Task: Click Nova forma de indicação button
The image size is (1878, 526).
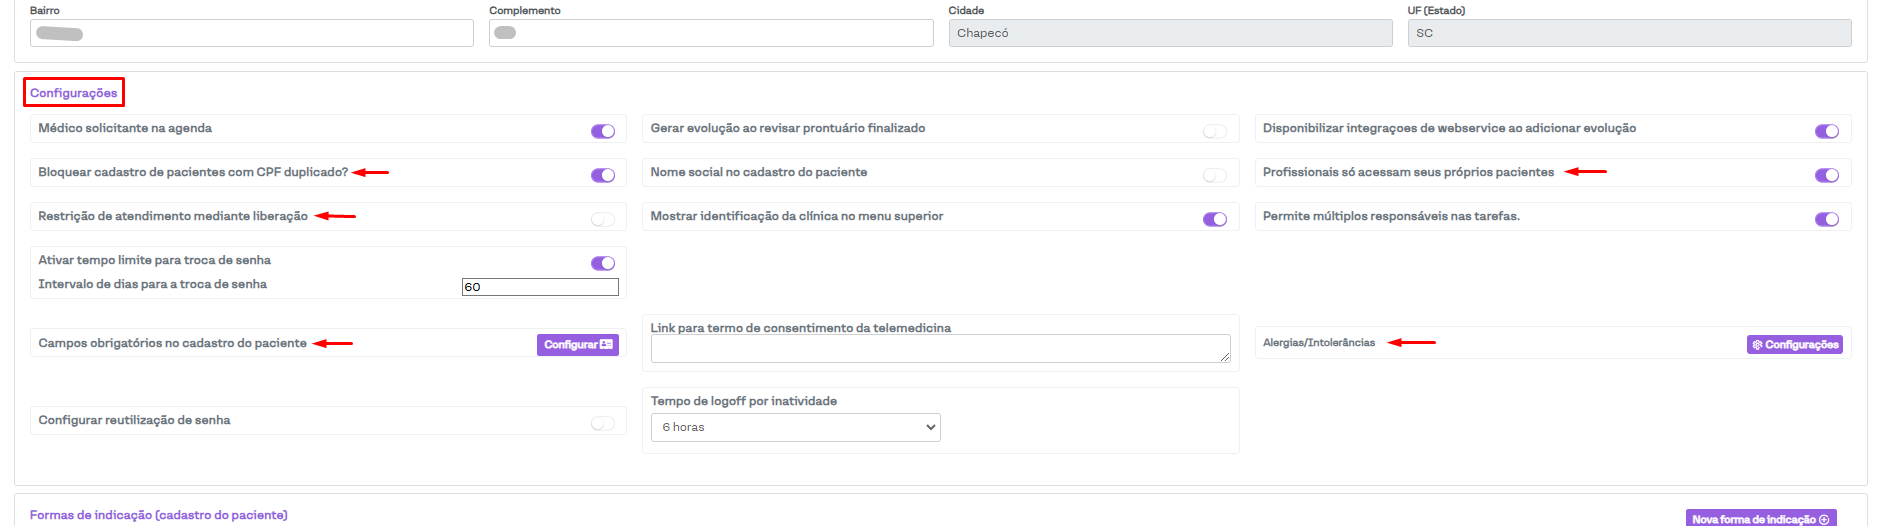Action: click(x=1760, y=518)
